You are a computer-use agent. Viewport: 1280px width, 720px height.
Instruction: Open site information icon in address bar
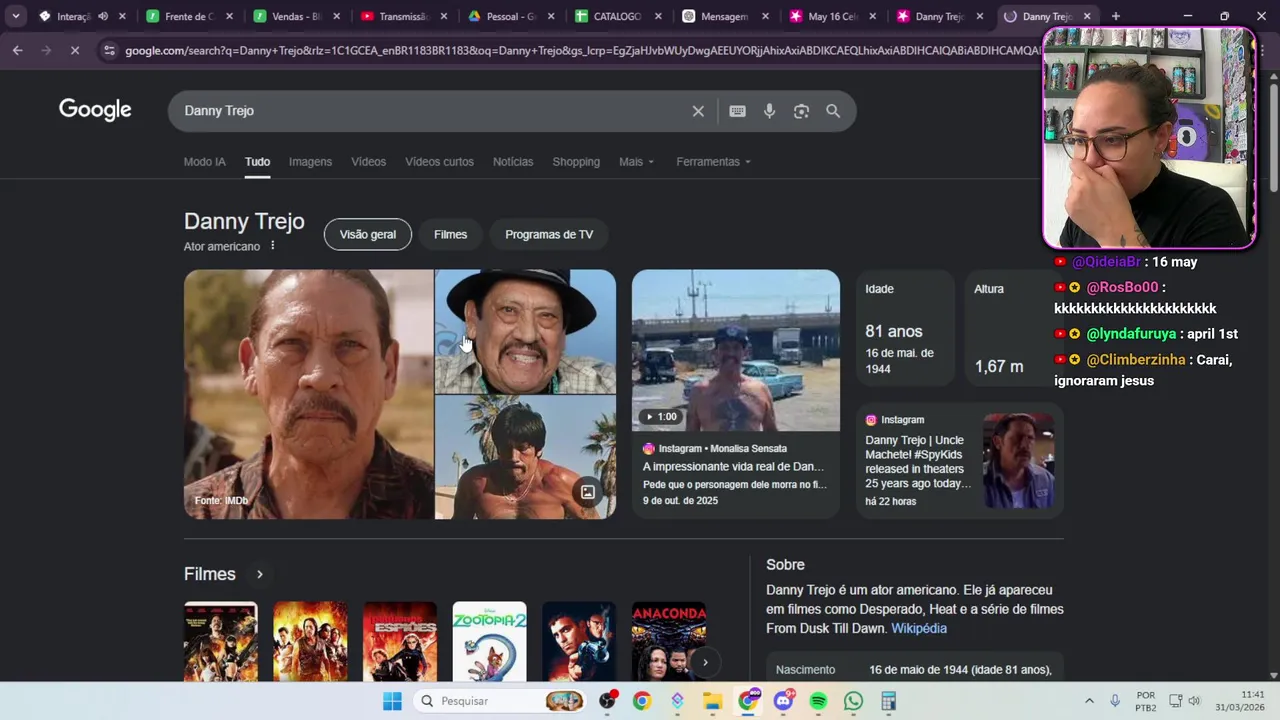click(109, 50)
